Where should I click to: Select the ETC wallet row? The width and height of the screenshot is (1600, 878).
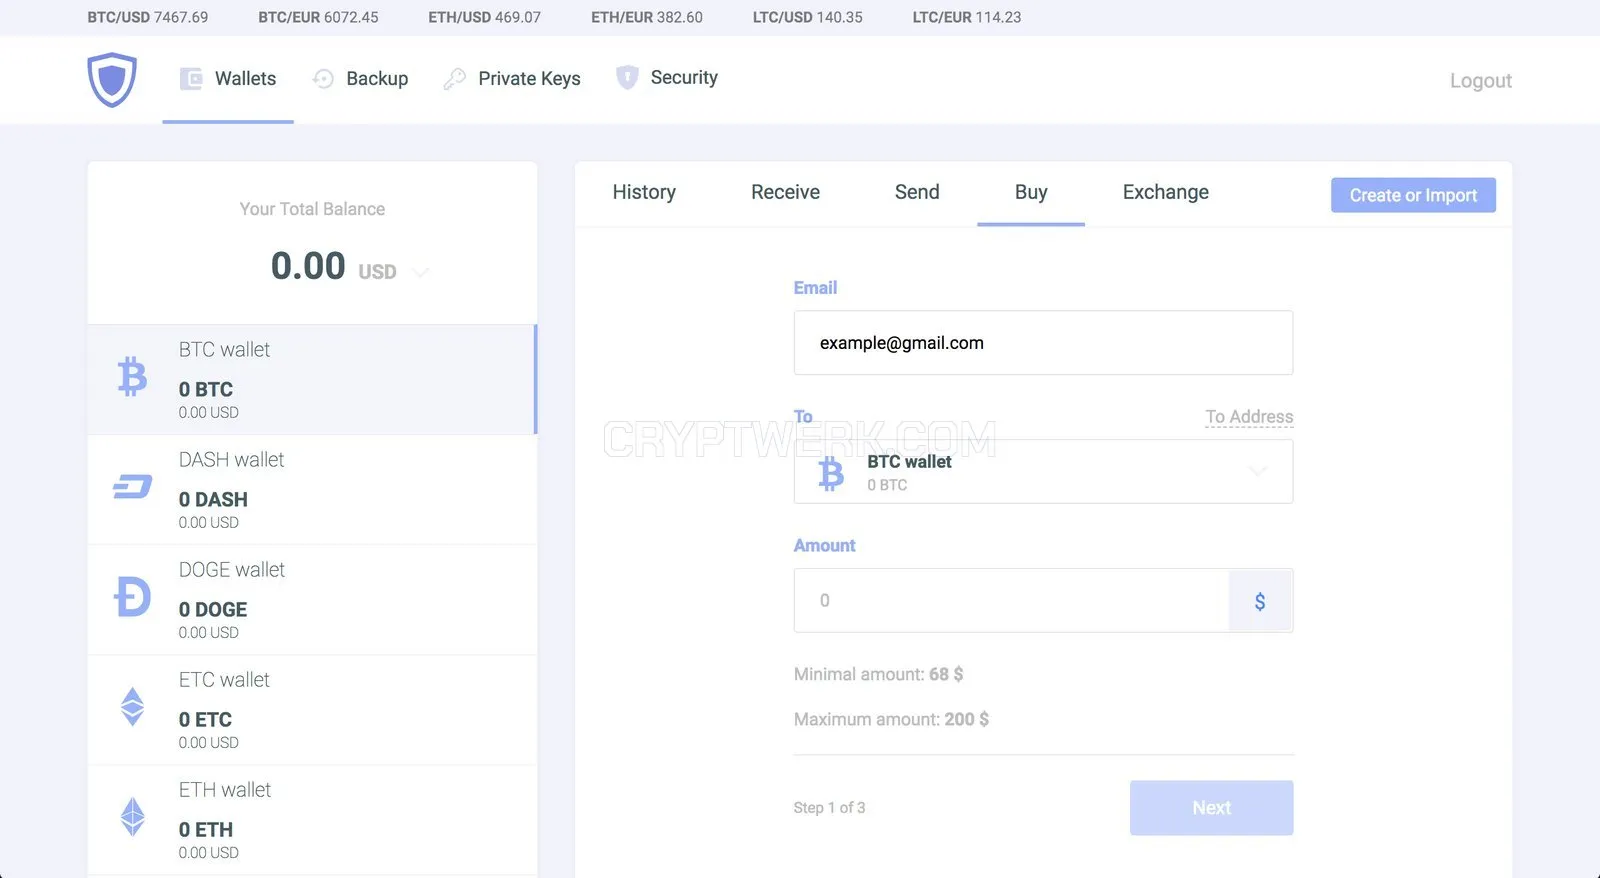click(x=312, y=710)
